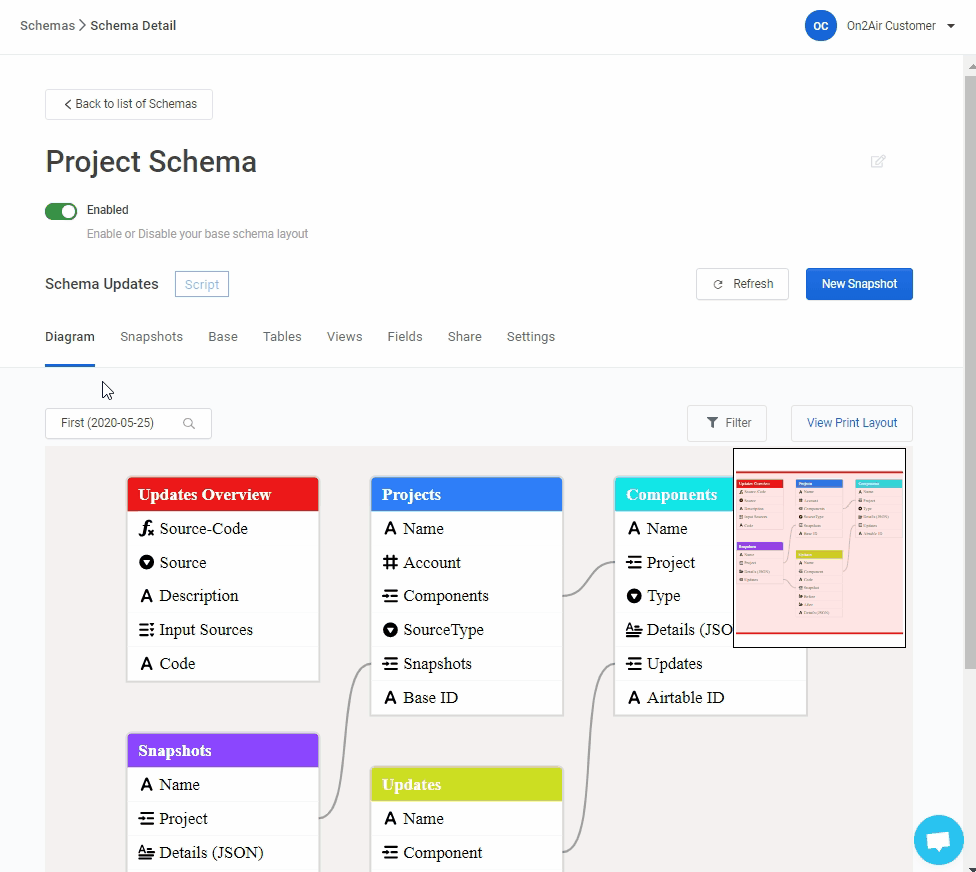Click the formula icon next to Source-Code

point(147,529)
